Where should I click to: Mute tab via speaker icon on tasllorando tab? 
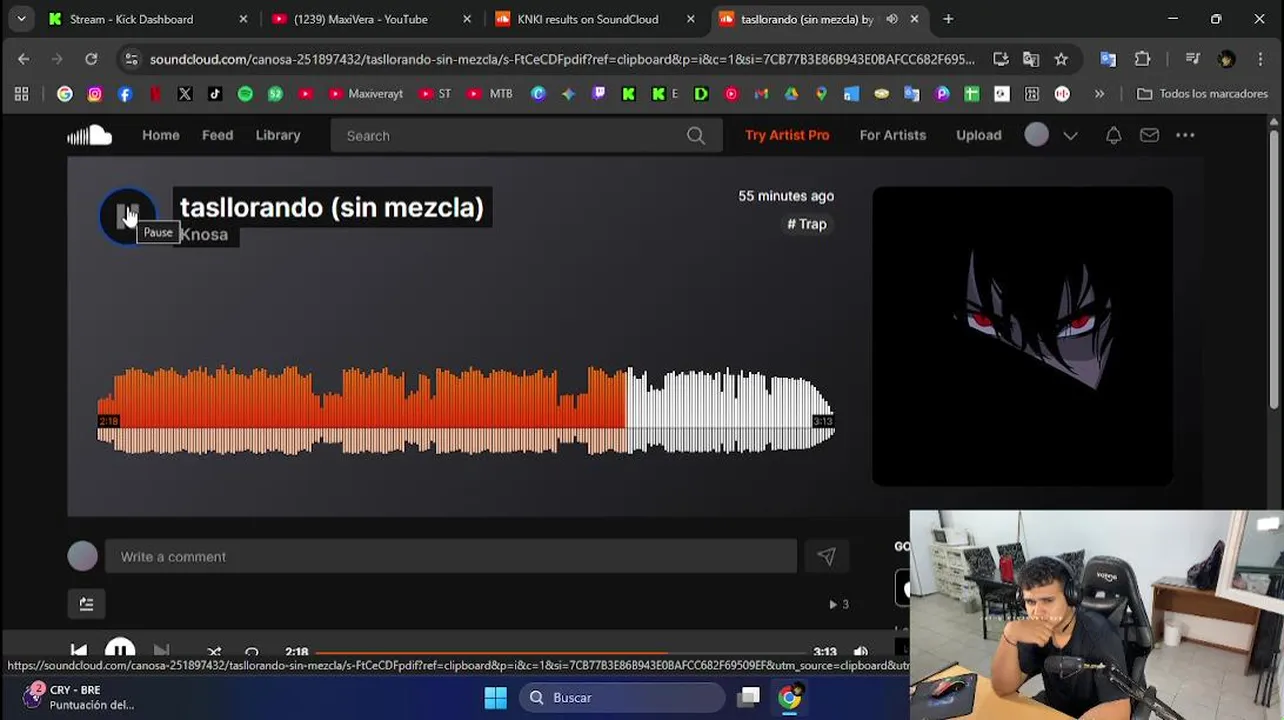(891, 19)
